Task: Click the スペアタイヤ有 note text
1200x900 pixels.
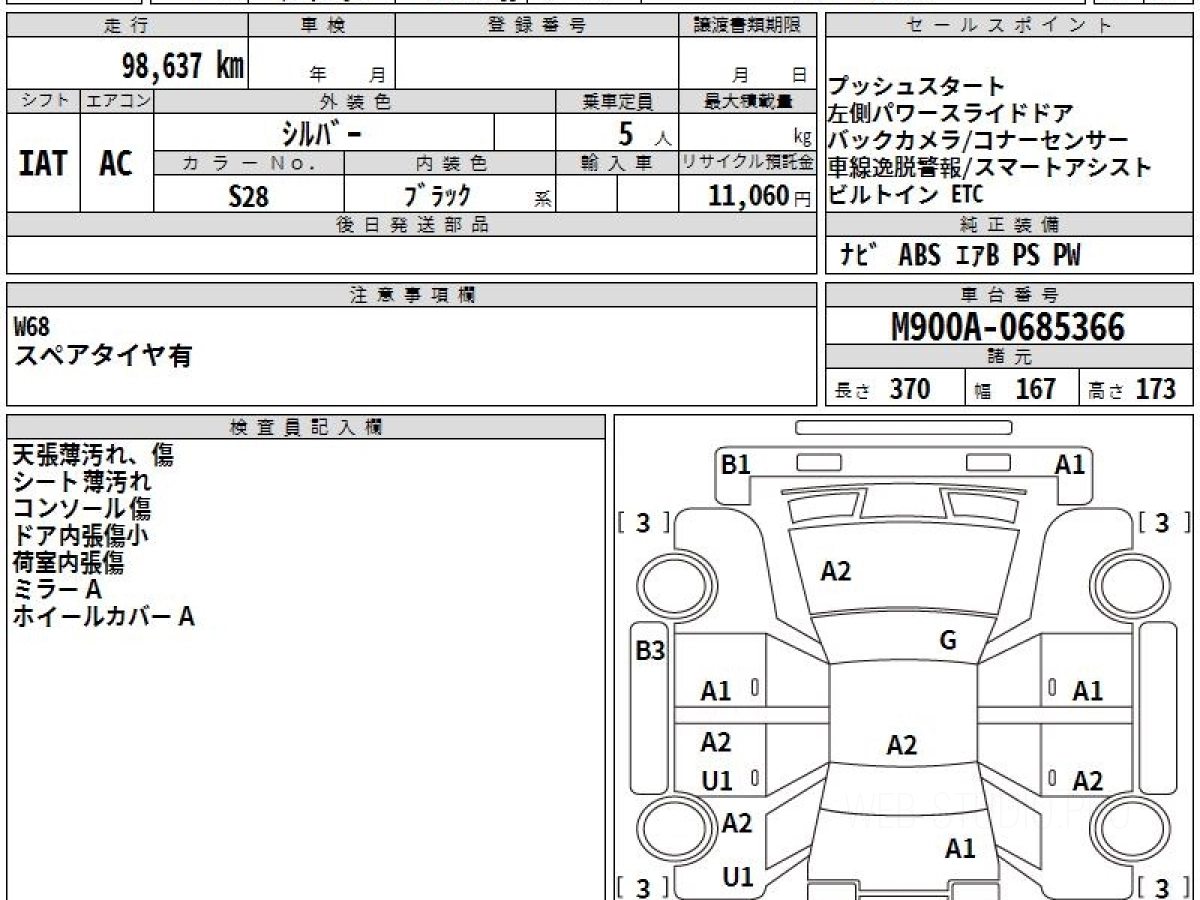Action: point(101,355)
